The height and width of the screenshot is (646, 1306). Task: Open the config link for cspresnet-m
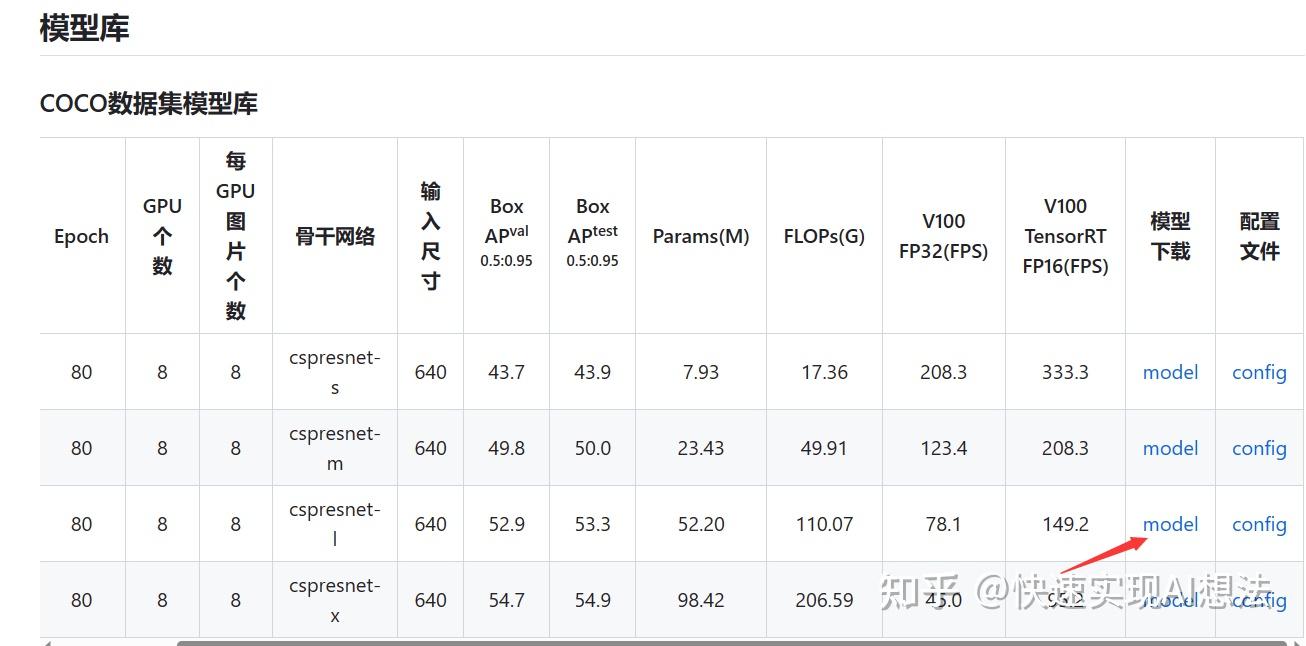pos(1259,448)
